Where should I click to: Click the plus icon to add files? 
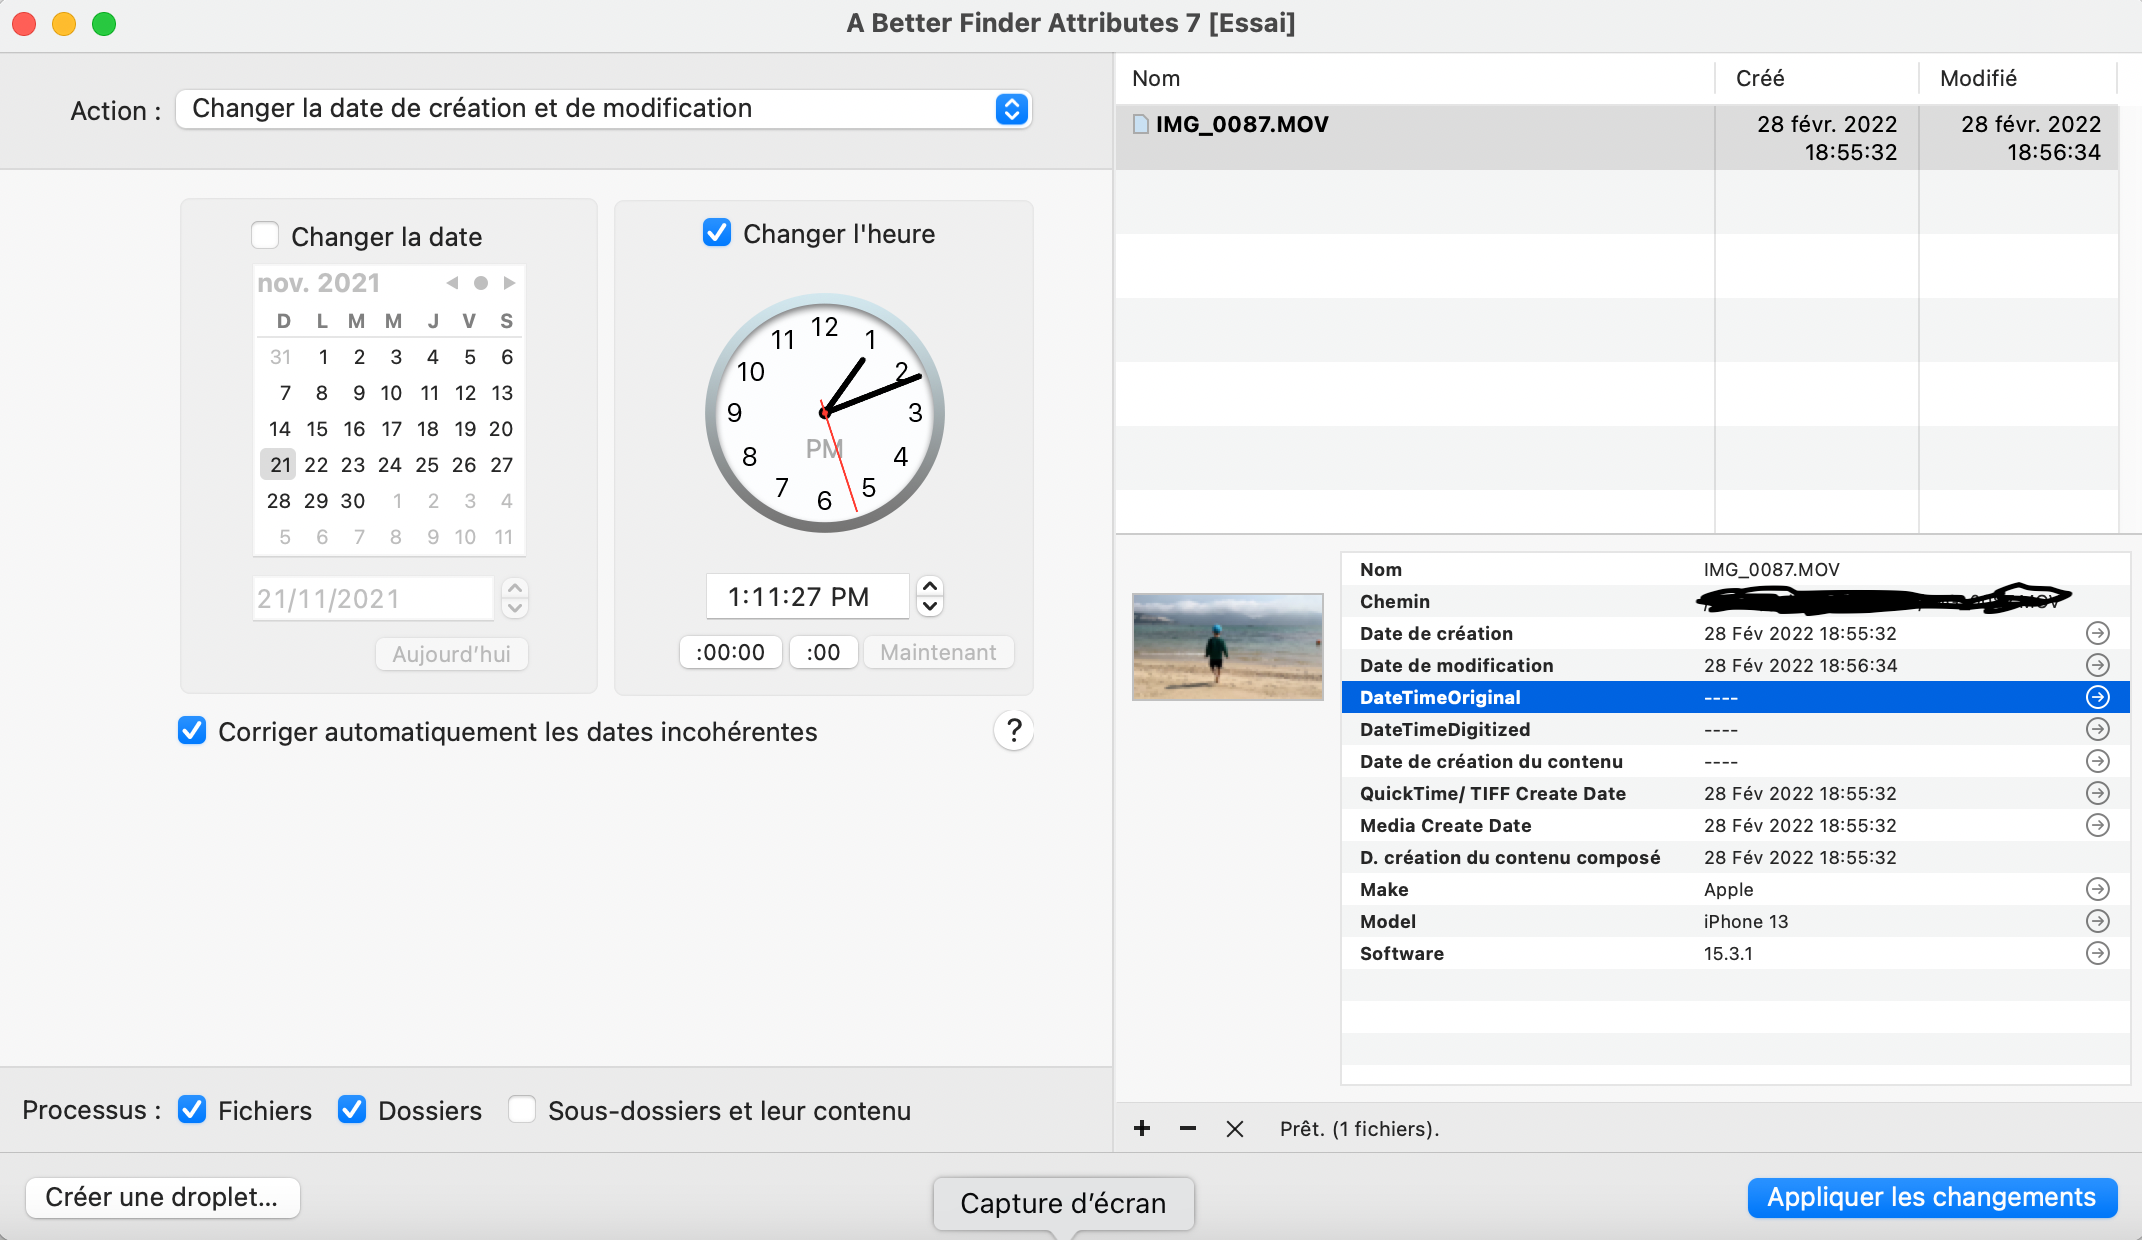pyautogui.click(x=1142, y=1128)
